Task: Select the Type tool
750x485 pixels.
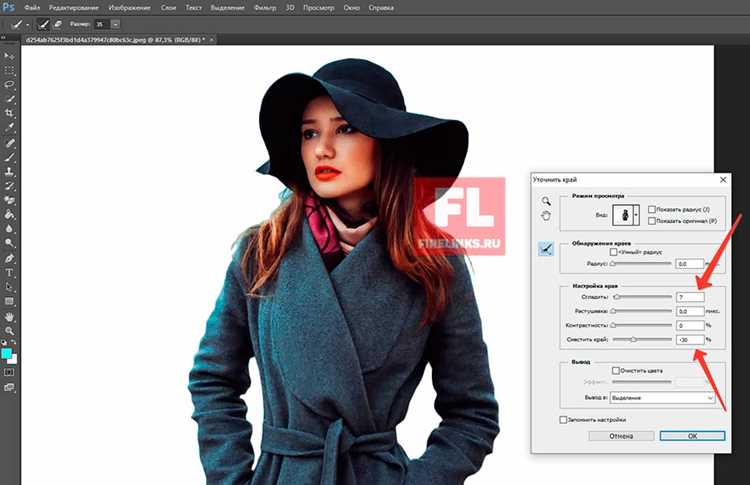Action: [x=9, y=273]
